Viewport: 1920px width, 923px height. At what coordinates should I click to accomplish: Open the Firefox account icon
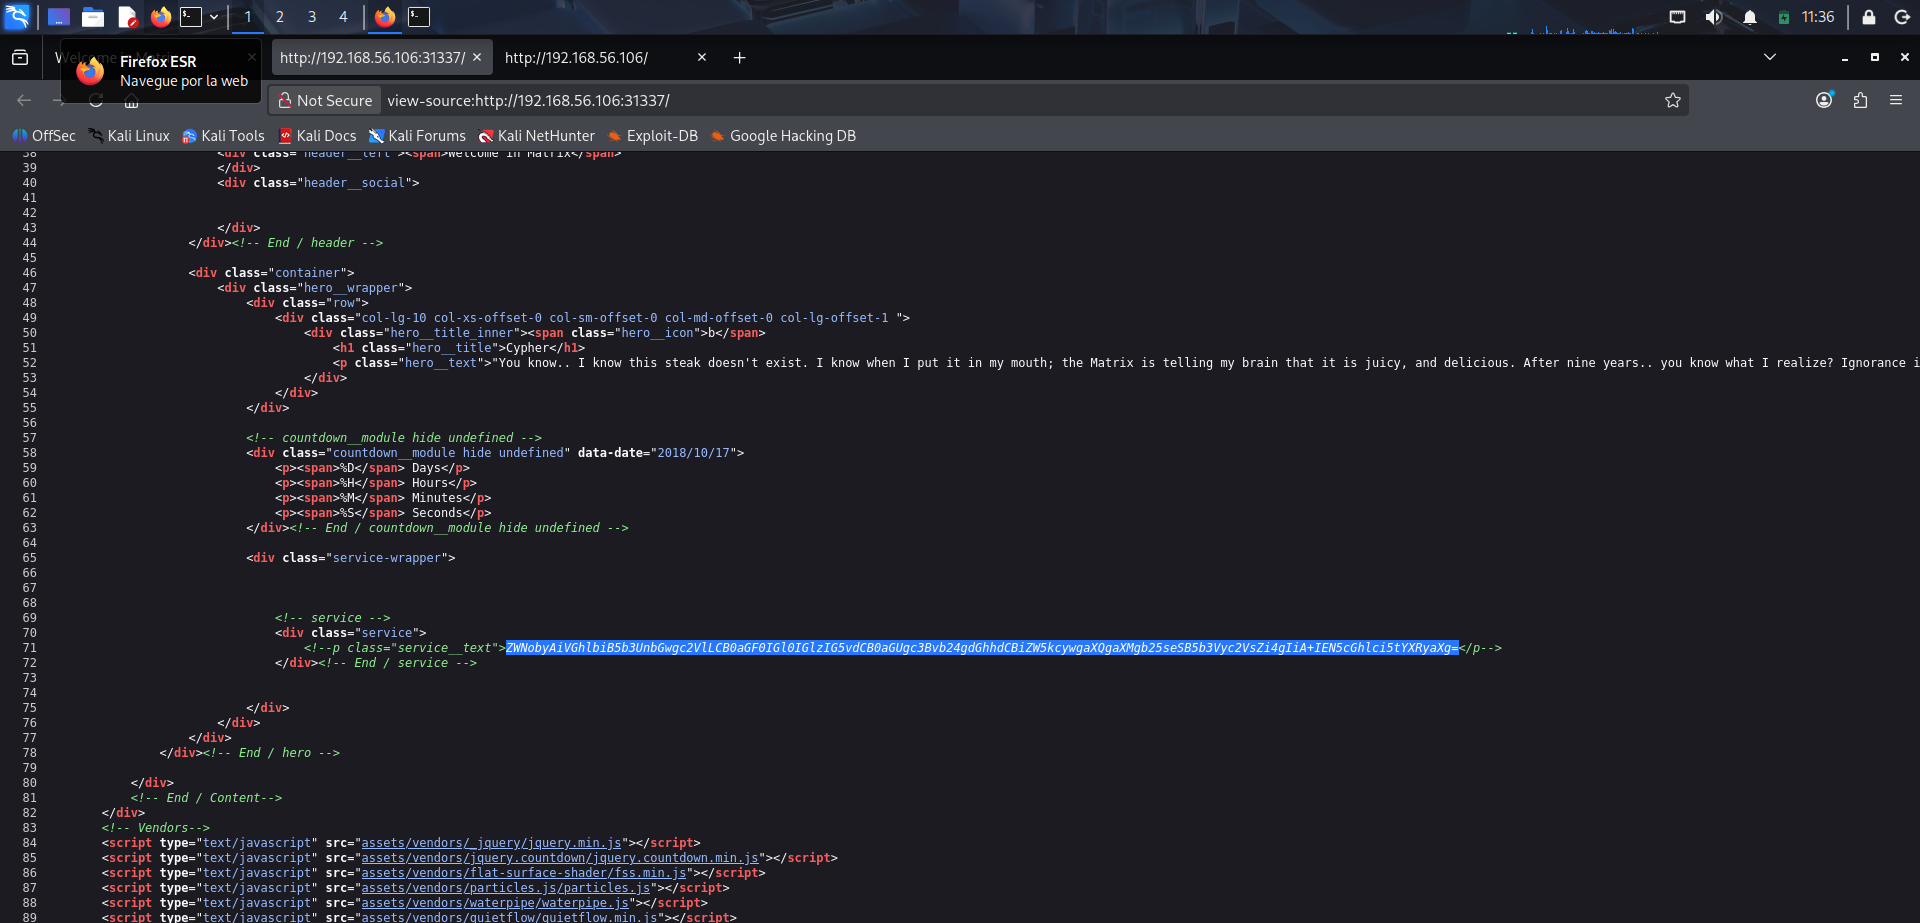coord(1824,100)
